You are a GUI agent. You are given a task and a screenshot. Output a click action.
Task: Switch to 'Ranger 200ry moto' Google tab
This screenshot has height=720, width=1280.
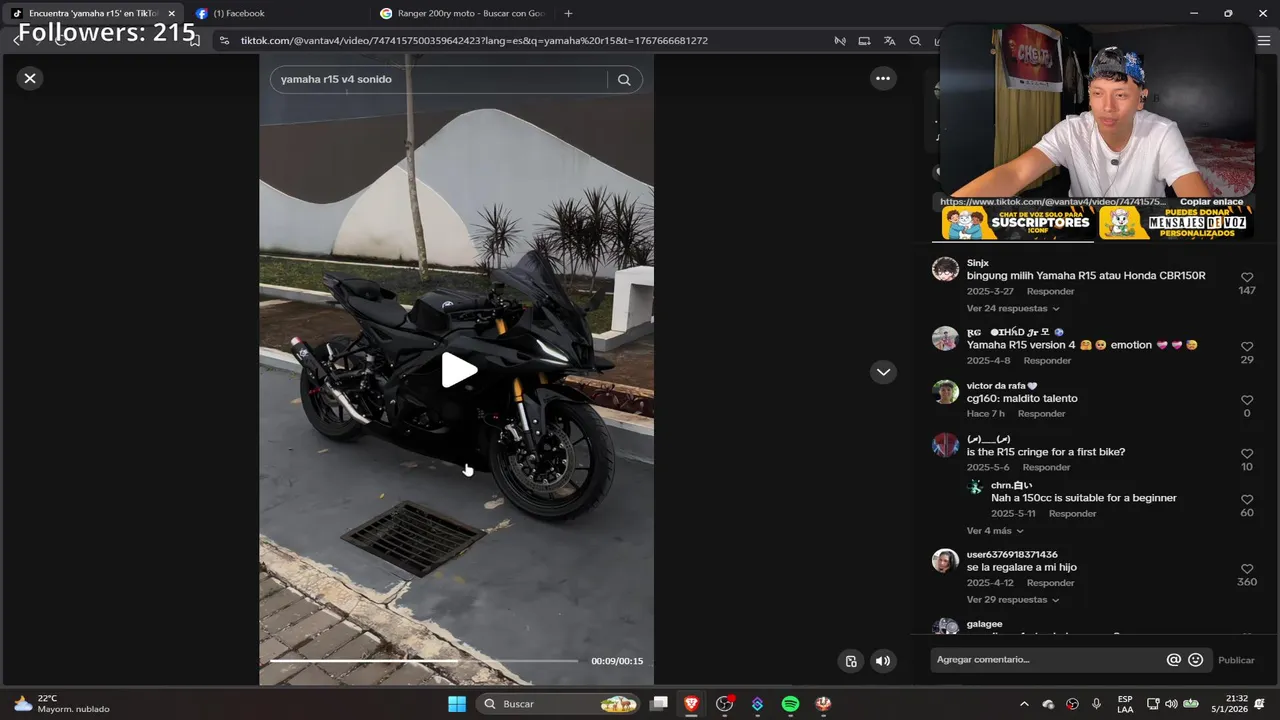coord(461,13)
